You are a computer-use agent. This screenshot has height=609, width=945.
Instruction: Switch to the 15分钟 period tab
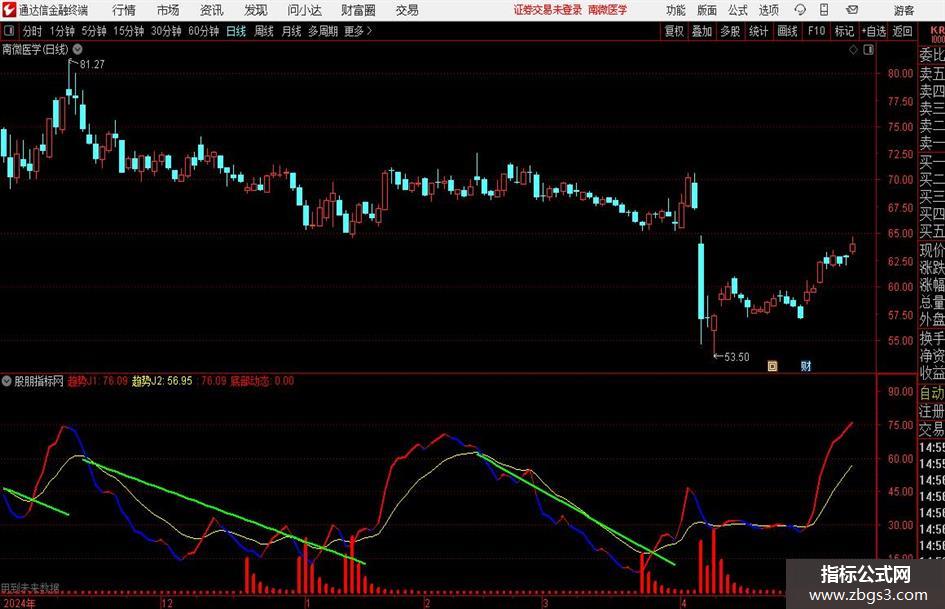(x=129, y=31)
